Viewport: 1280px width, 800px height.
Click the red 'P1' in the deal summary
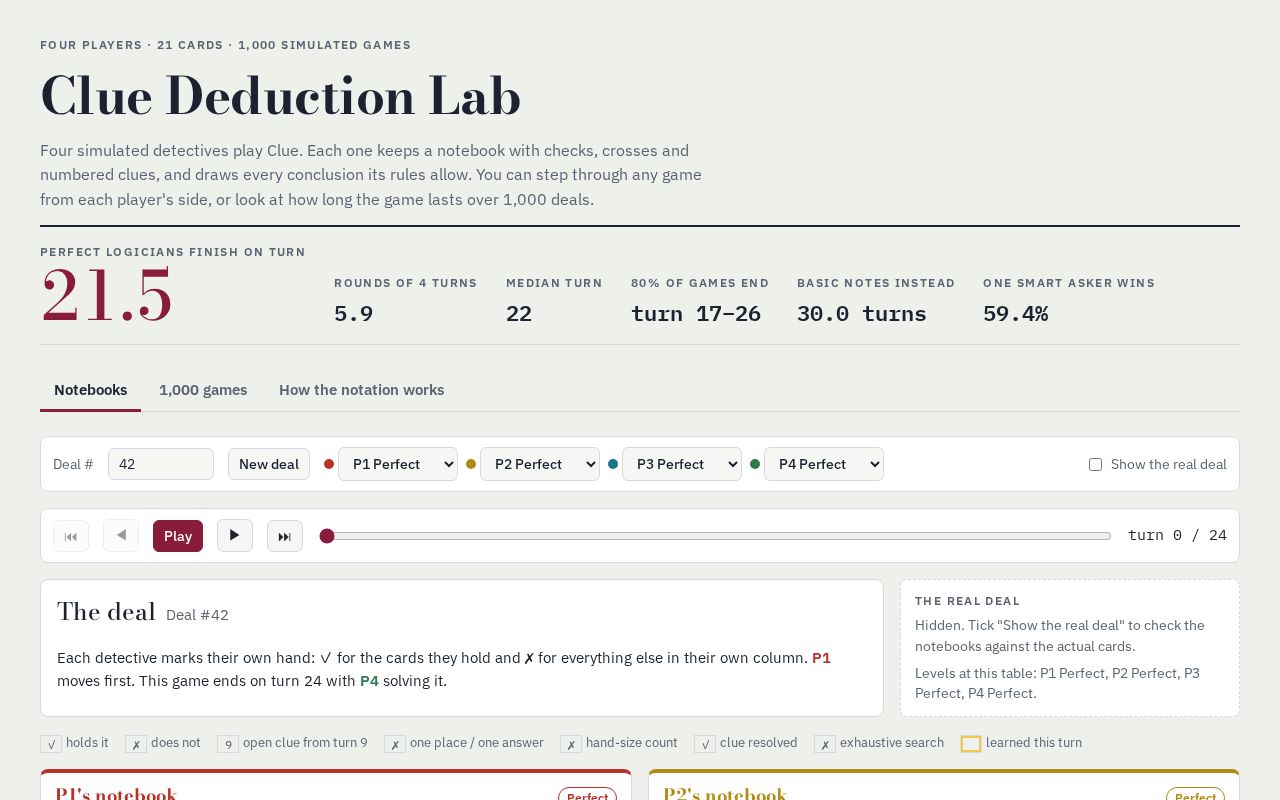821,658
